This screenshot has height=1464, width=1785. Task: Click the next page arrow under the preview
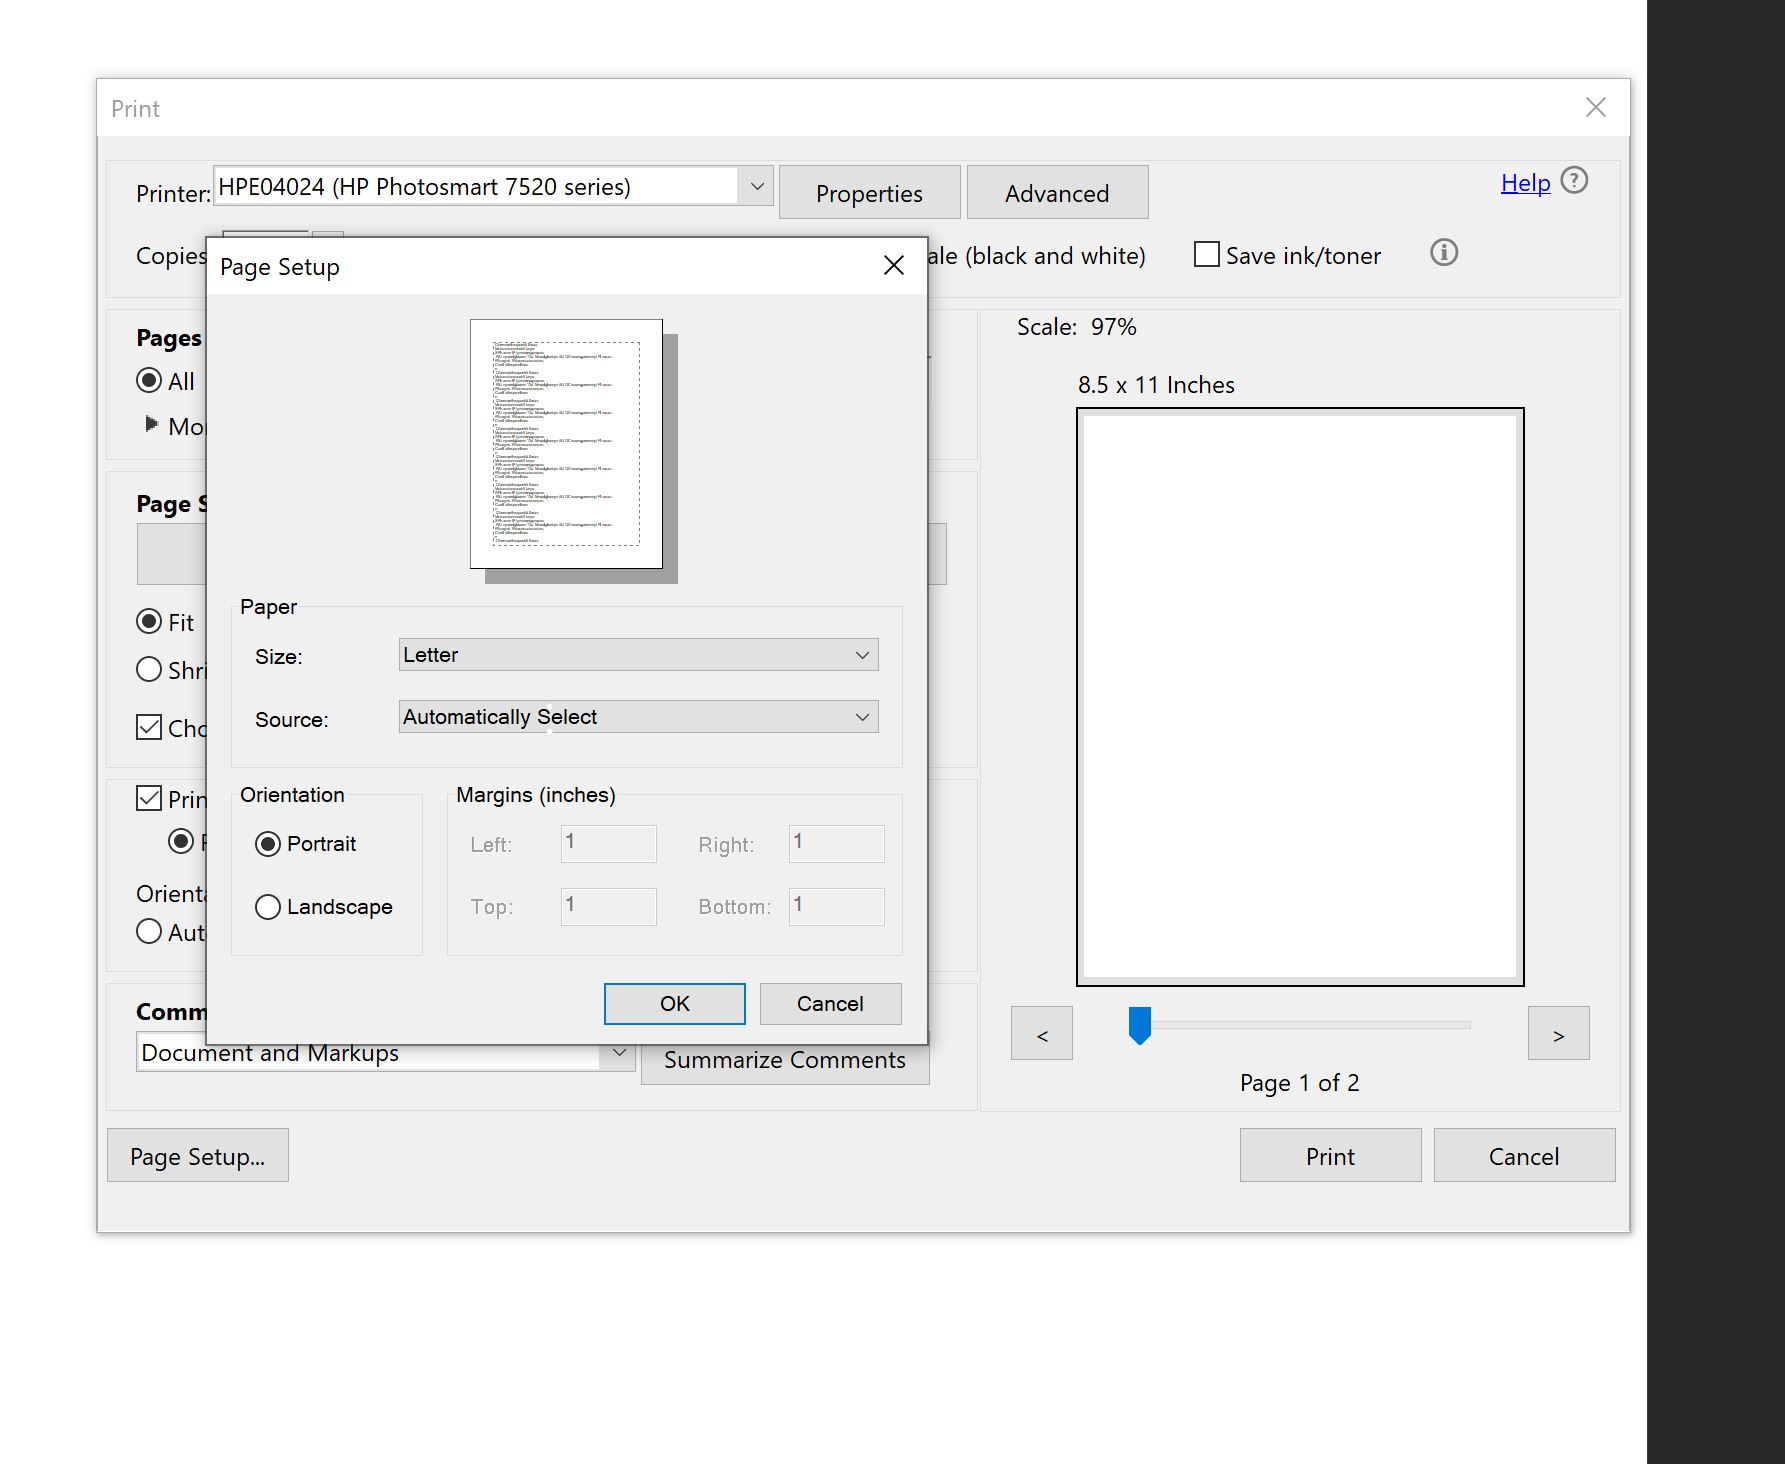1558,1033
